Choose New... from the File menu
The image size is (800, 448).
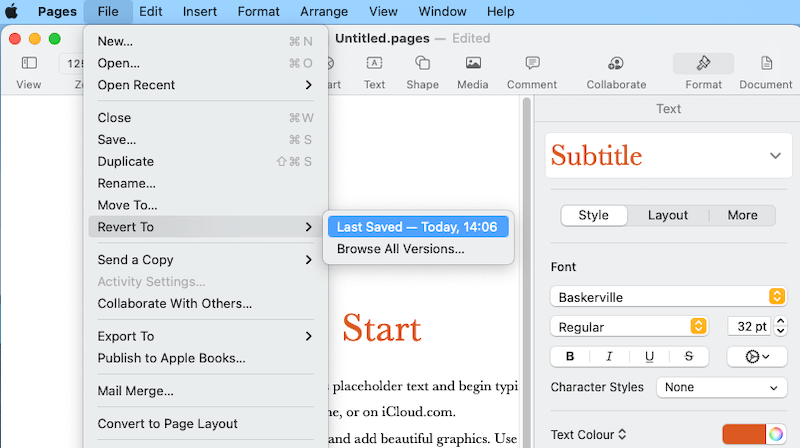point(206,41)
